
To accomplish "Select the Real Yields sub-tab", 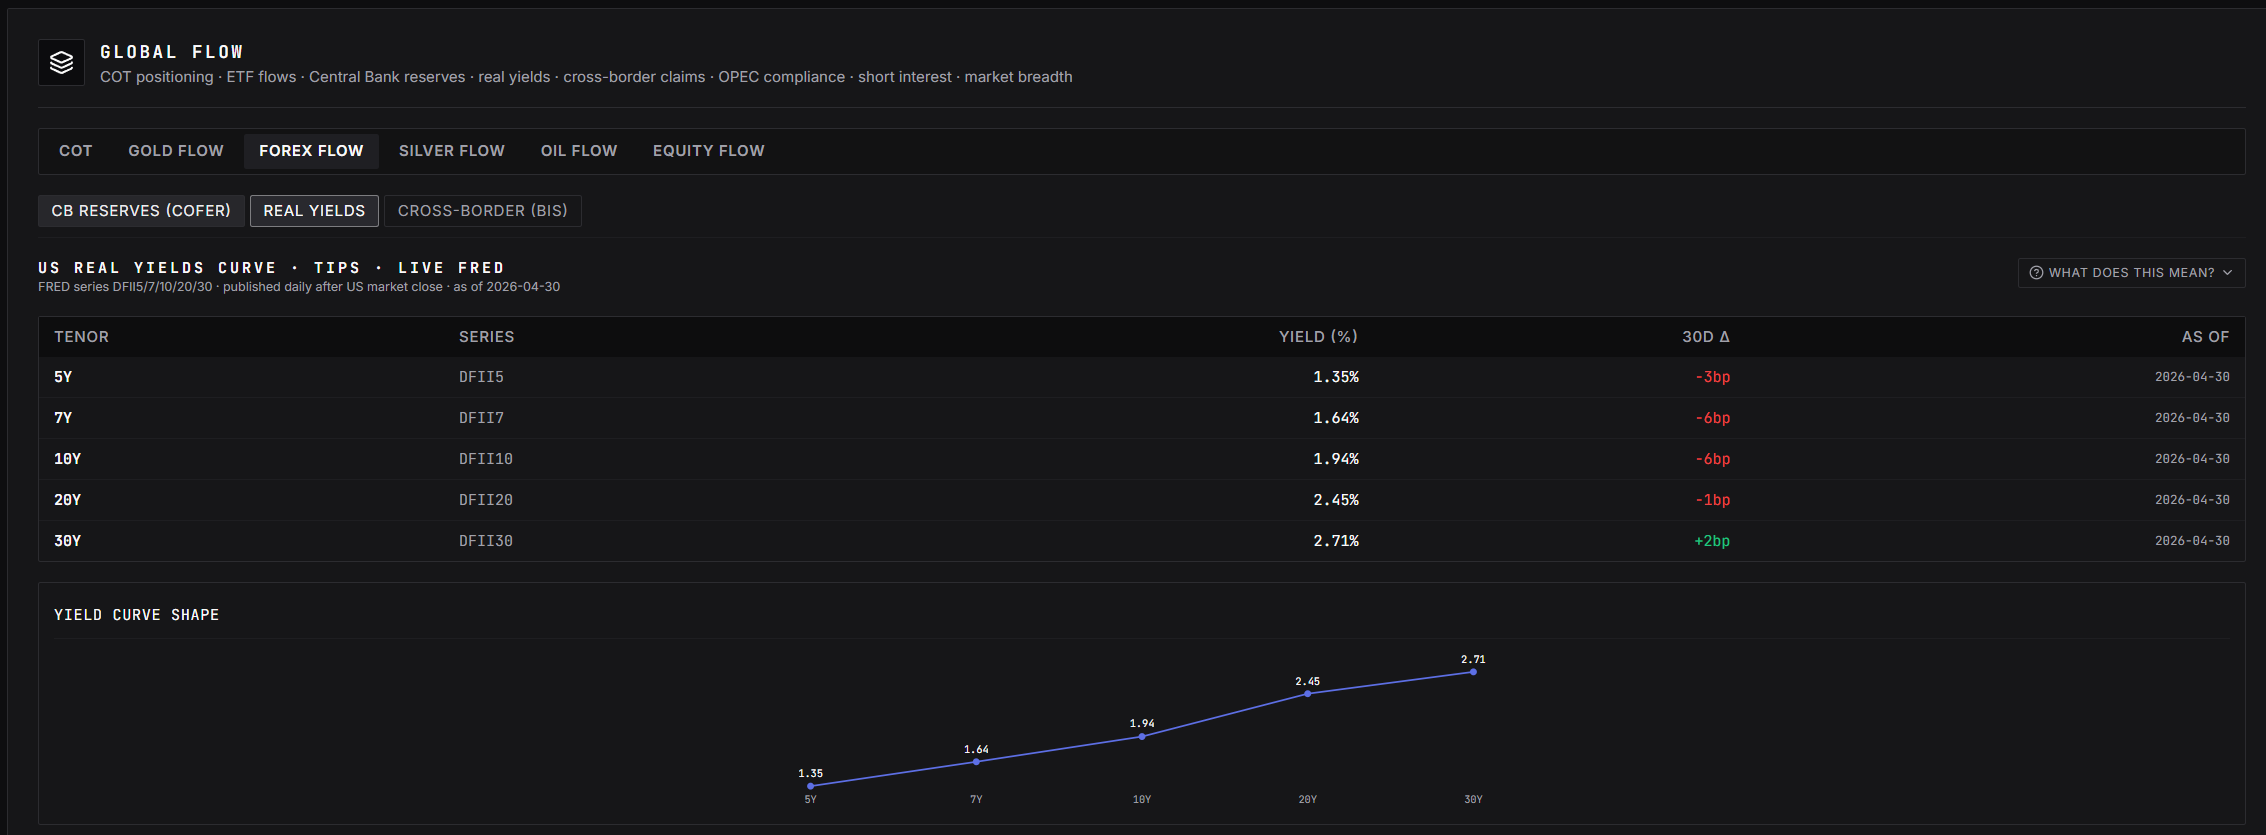I will point(314,211).
